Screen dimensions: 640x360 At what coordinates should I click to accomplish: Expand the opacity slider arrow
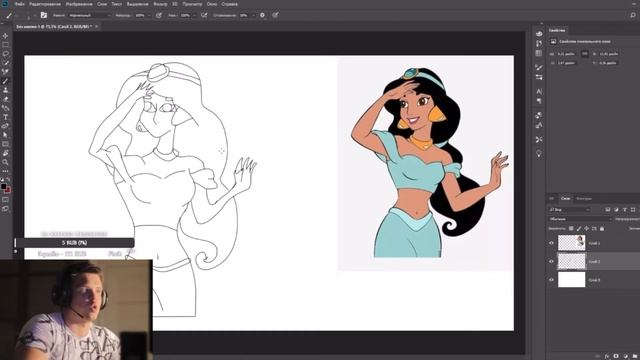[x=149, y=16]
